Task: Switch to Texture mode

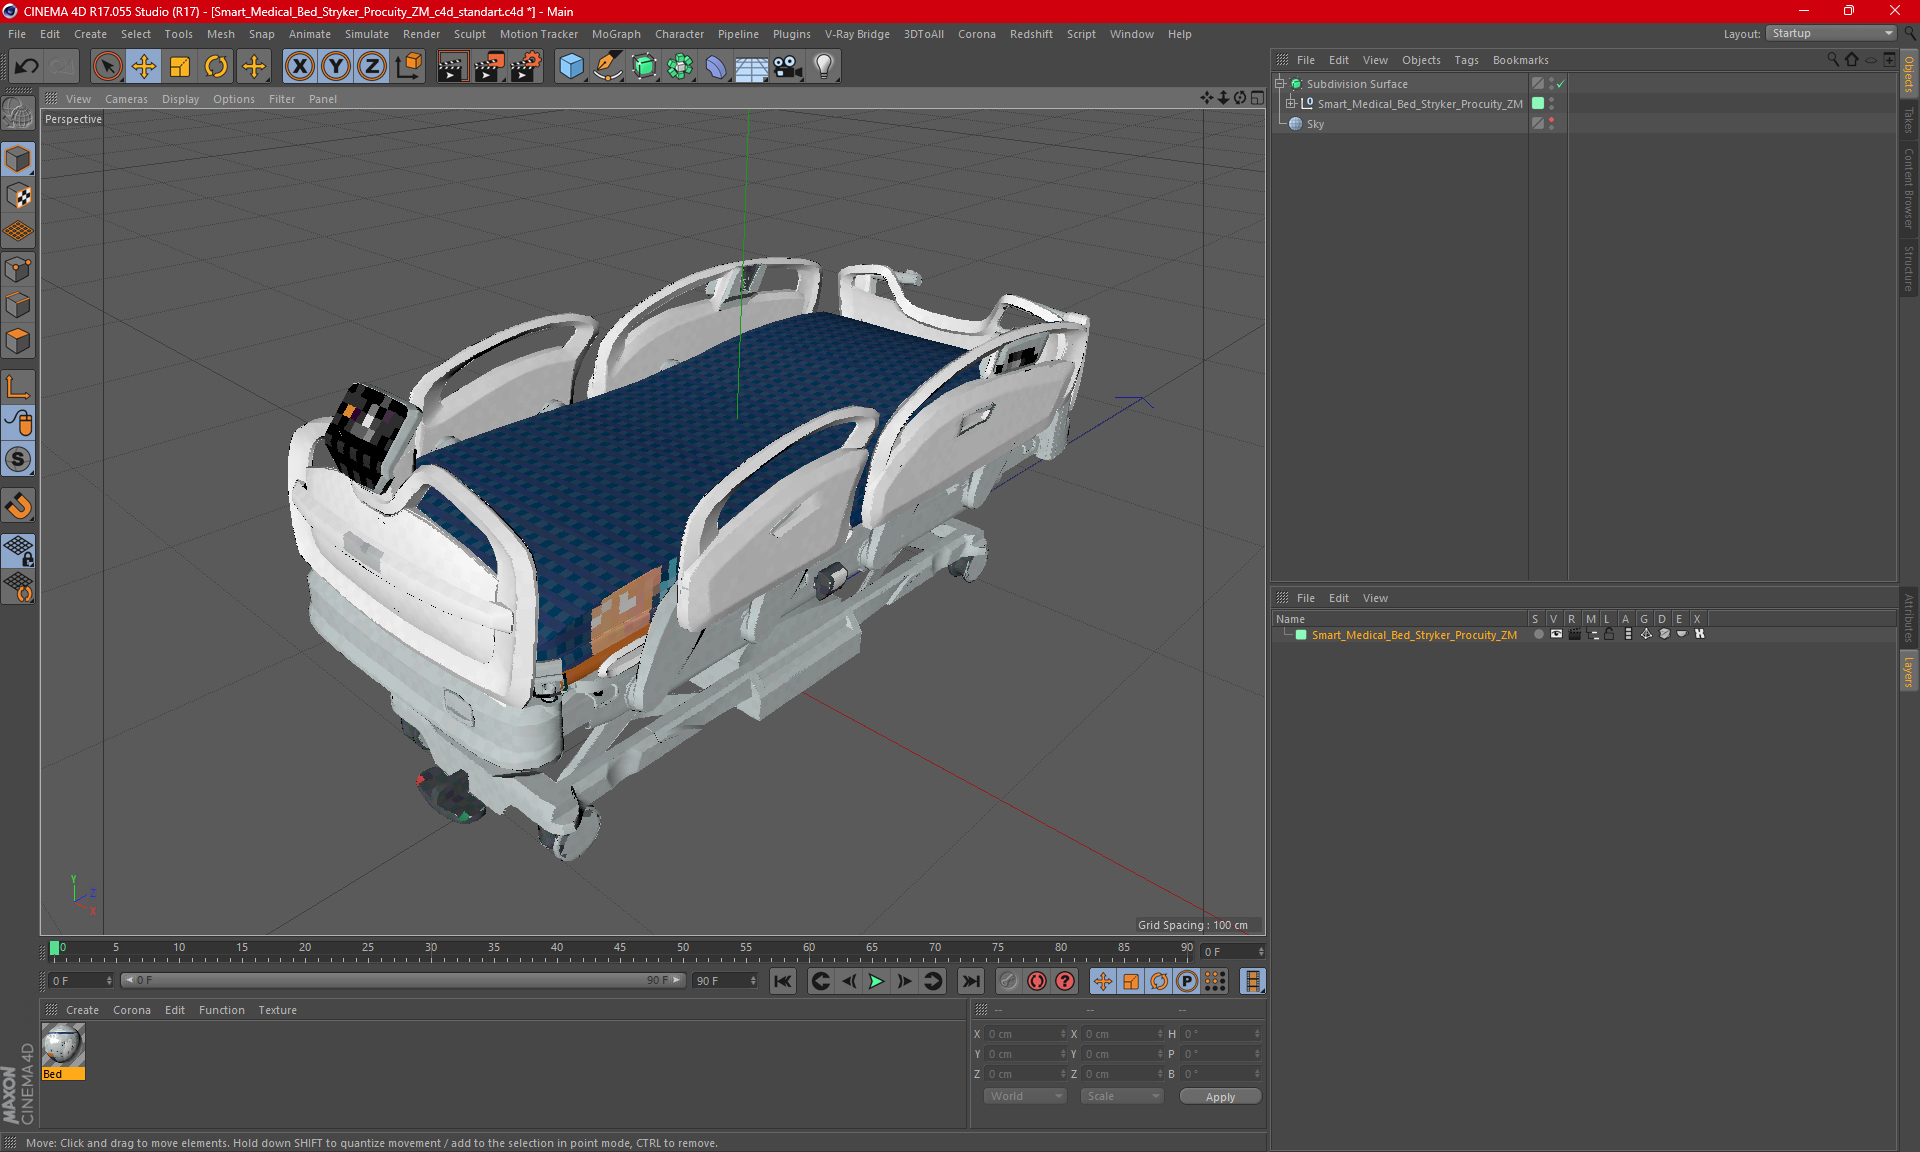Action: (18, 196)
